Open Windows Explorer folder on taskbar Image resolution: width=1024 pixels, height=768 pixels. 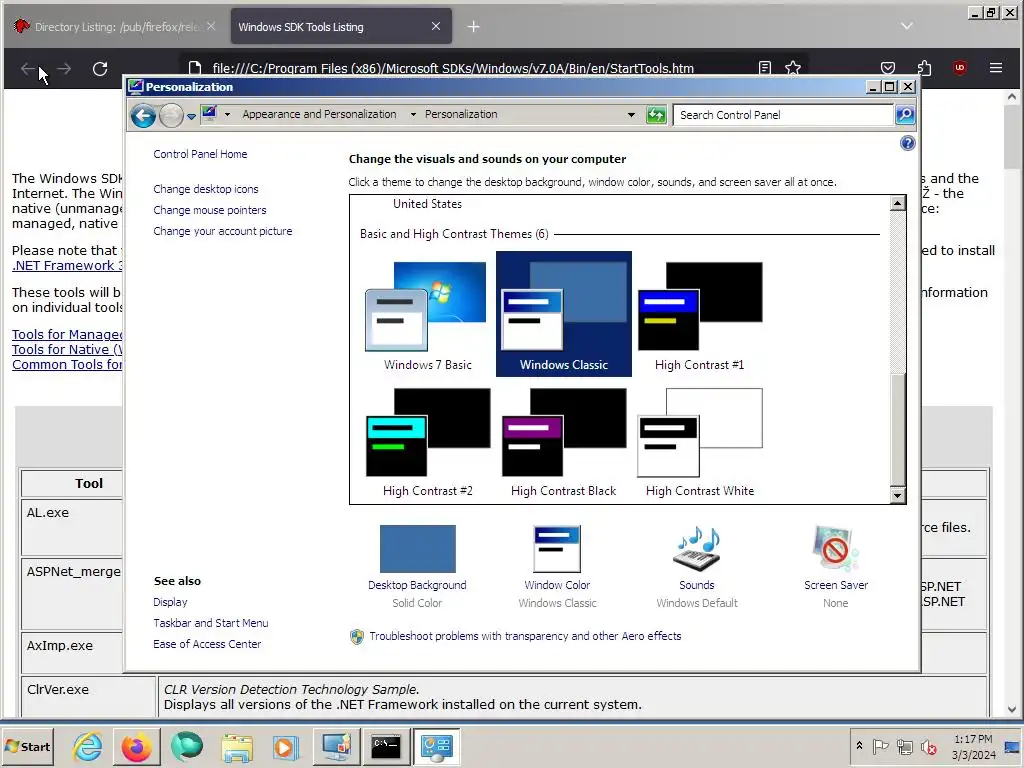coord(236,746)
